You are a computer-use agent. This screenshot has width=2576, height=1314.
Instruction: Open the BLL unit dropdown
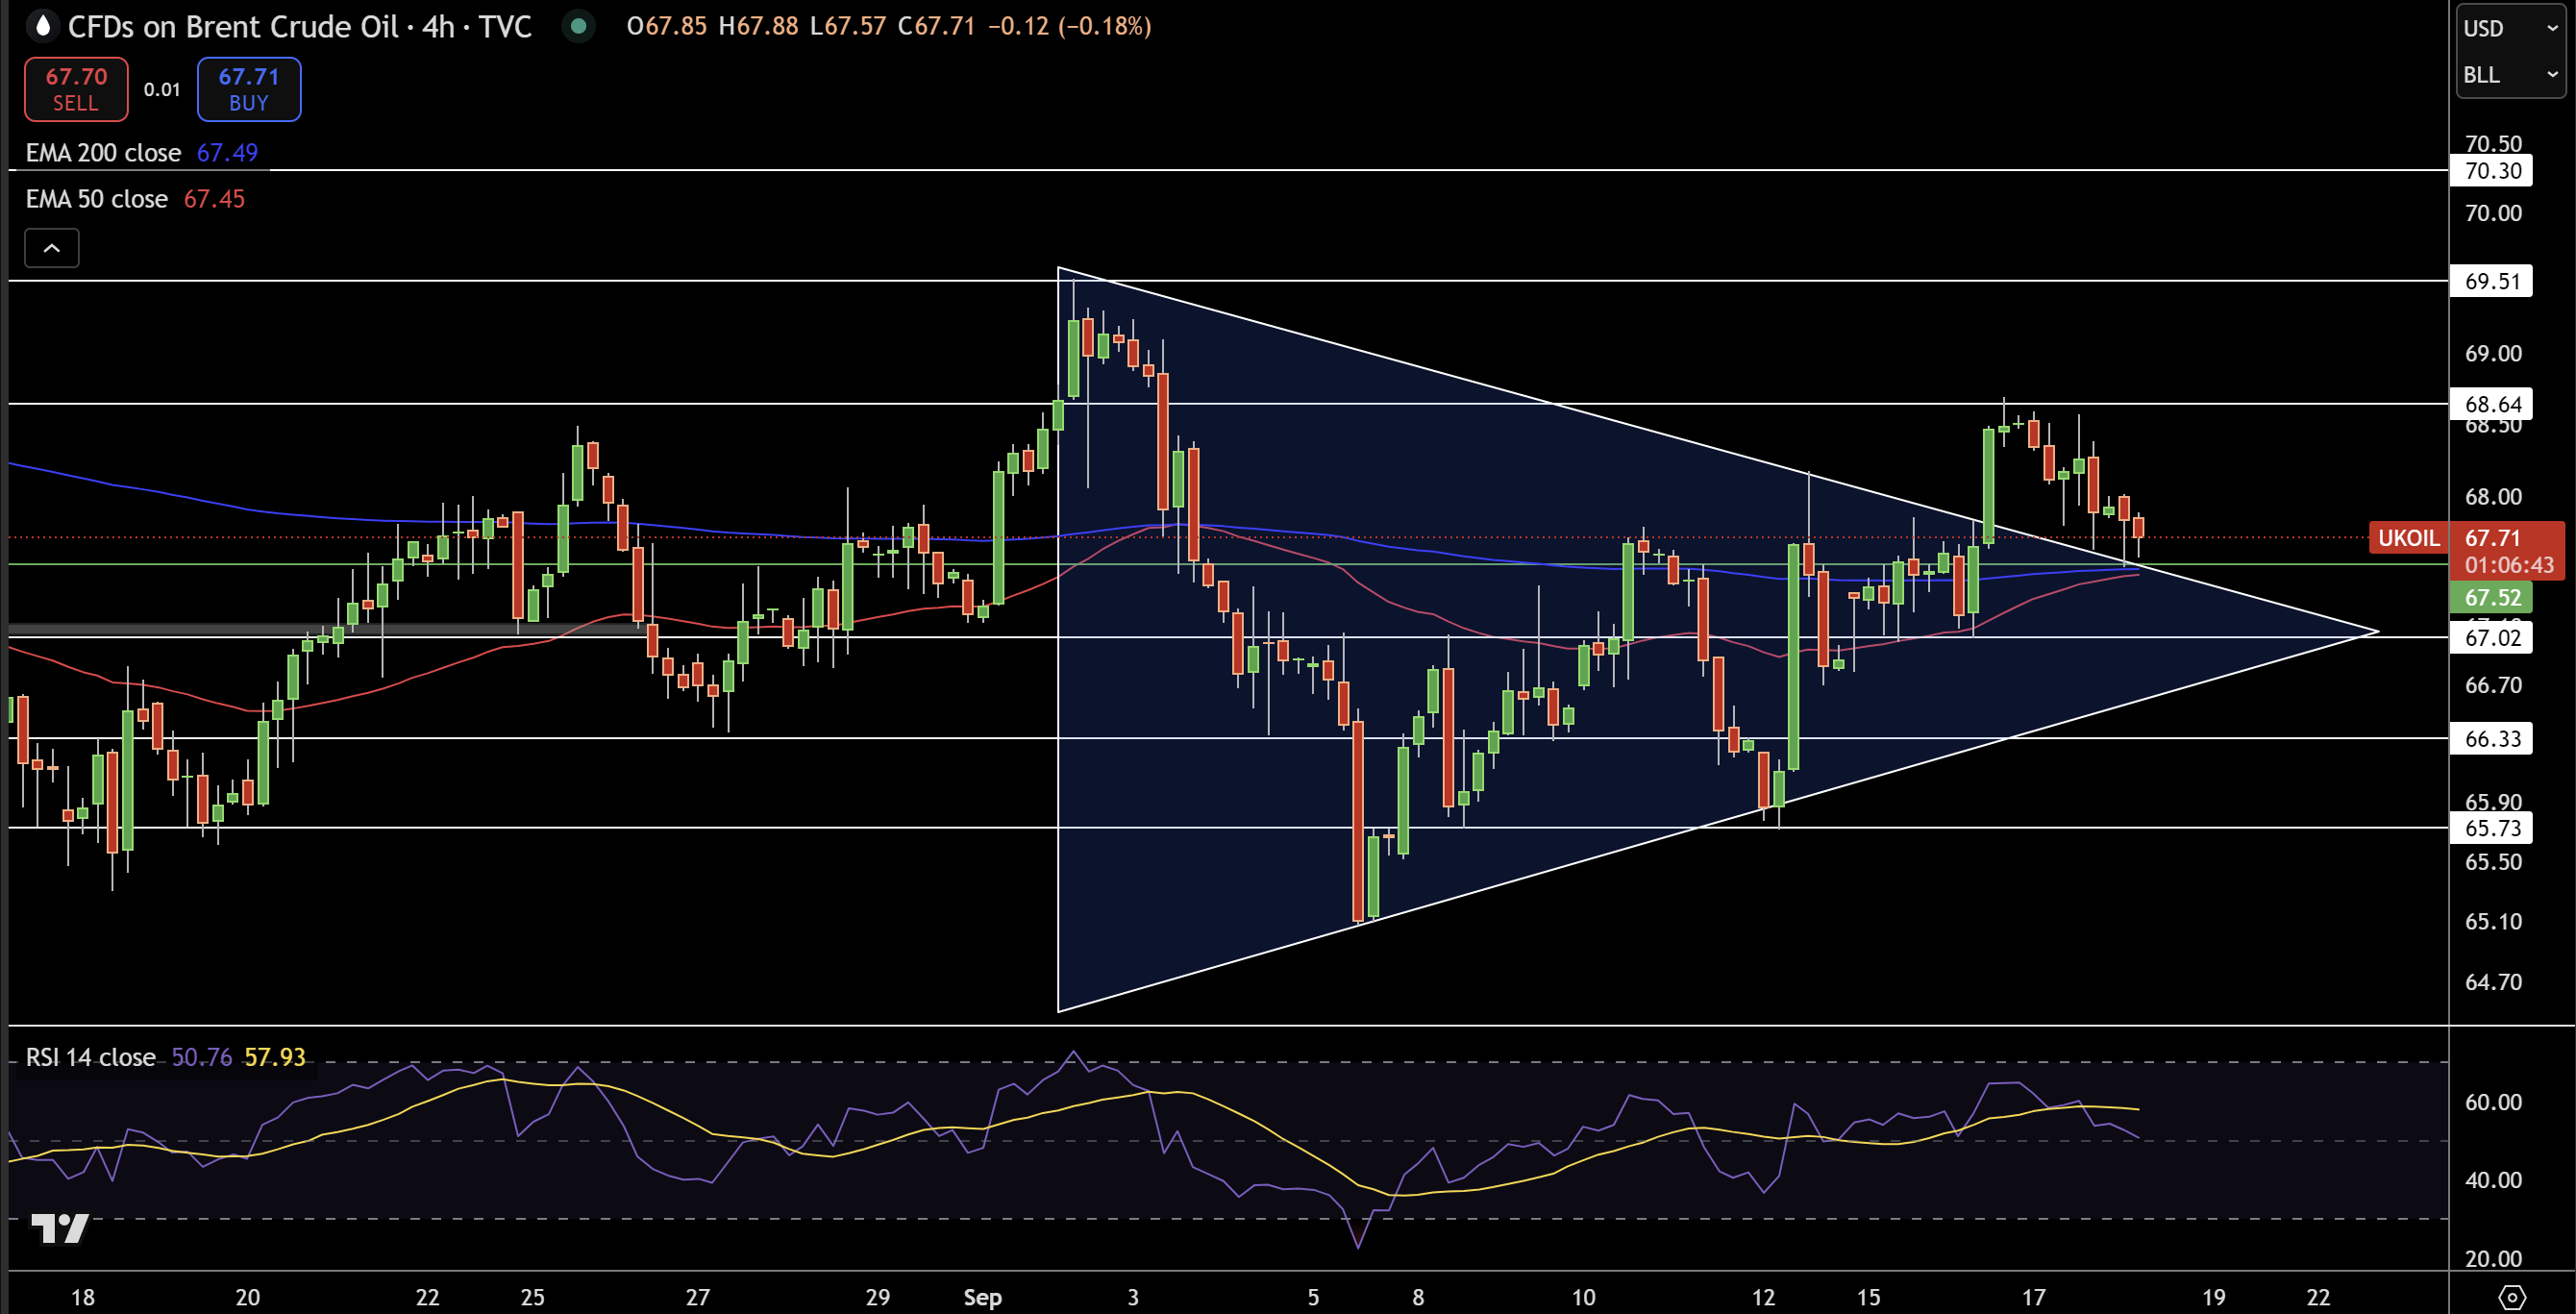pyautogui.click(x=2511, y=75)
